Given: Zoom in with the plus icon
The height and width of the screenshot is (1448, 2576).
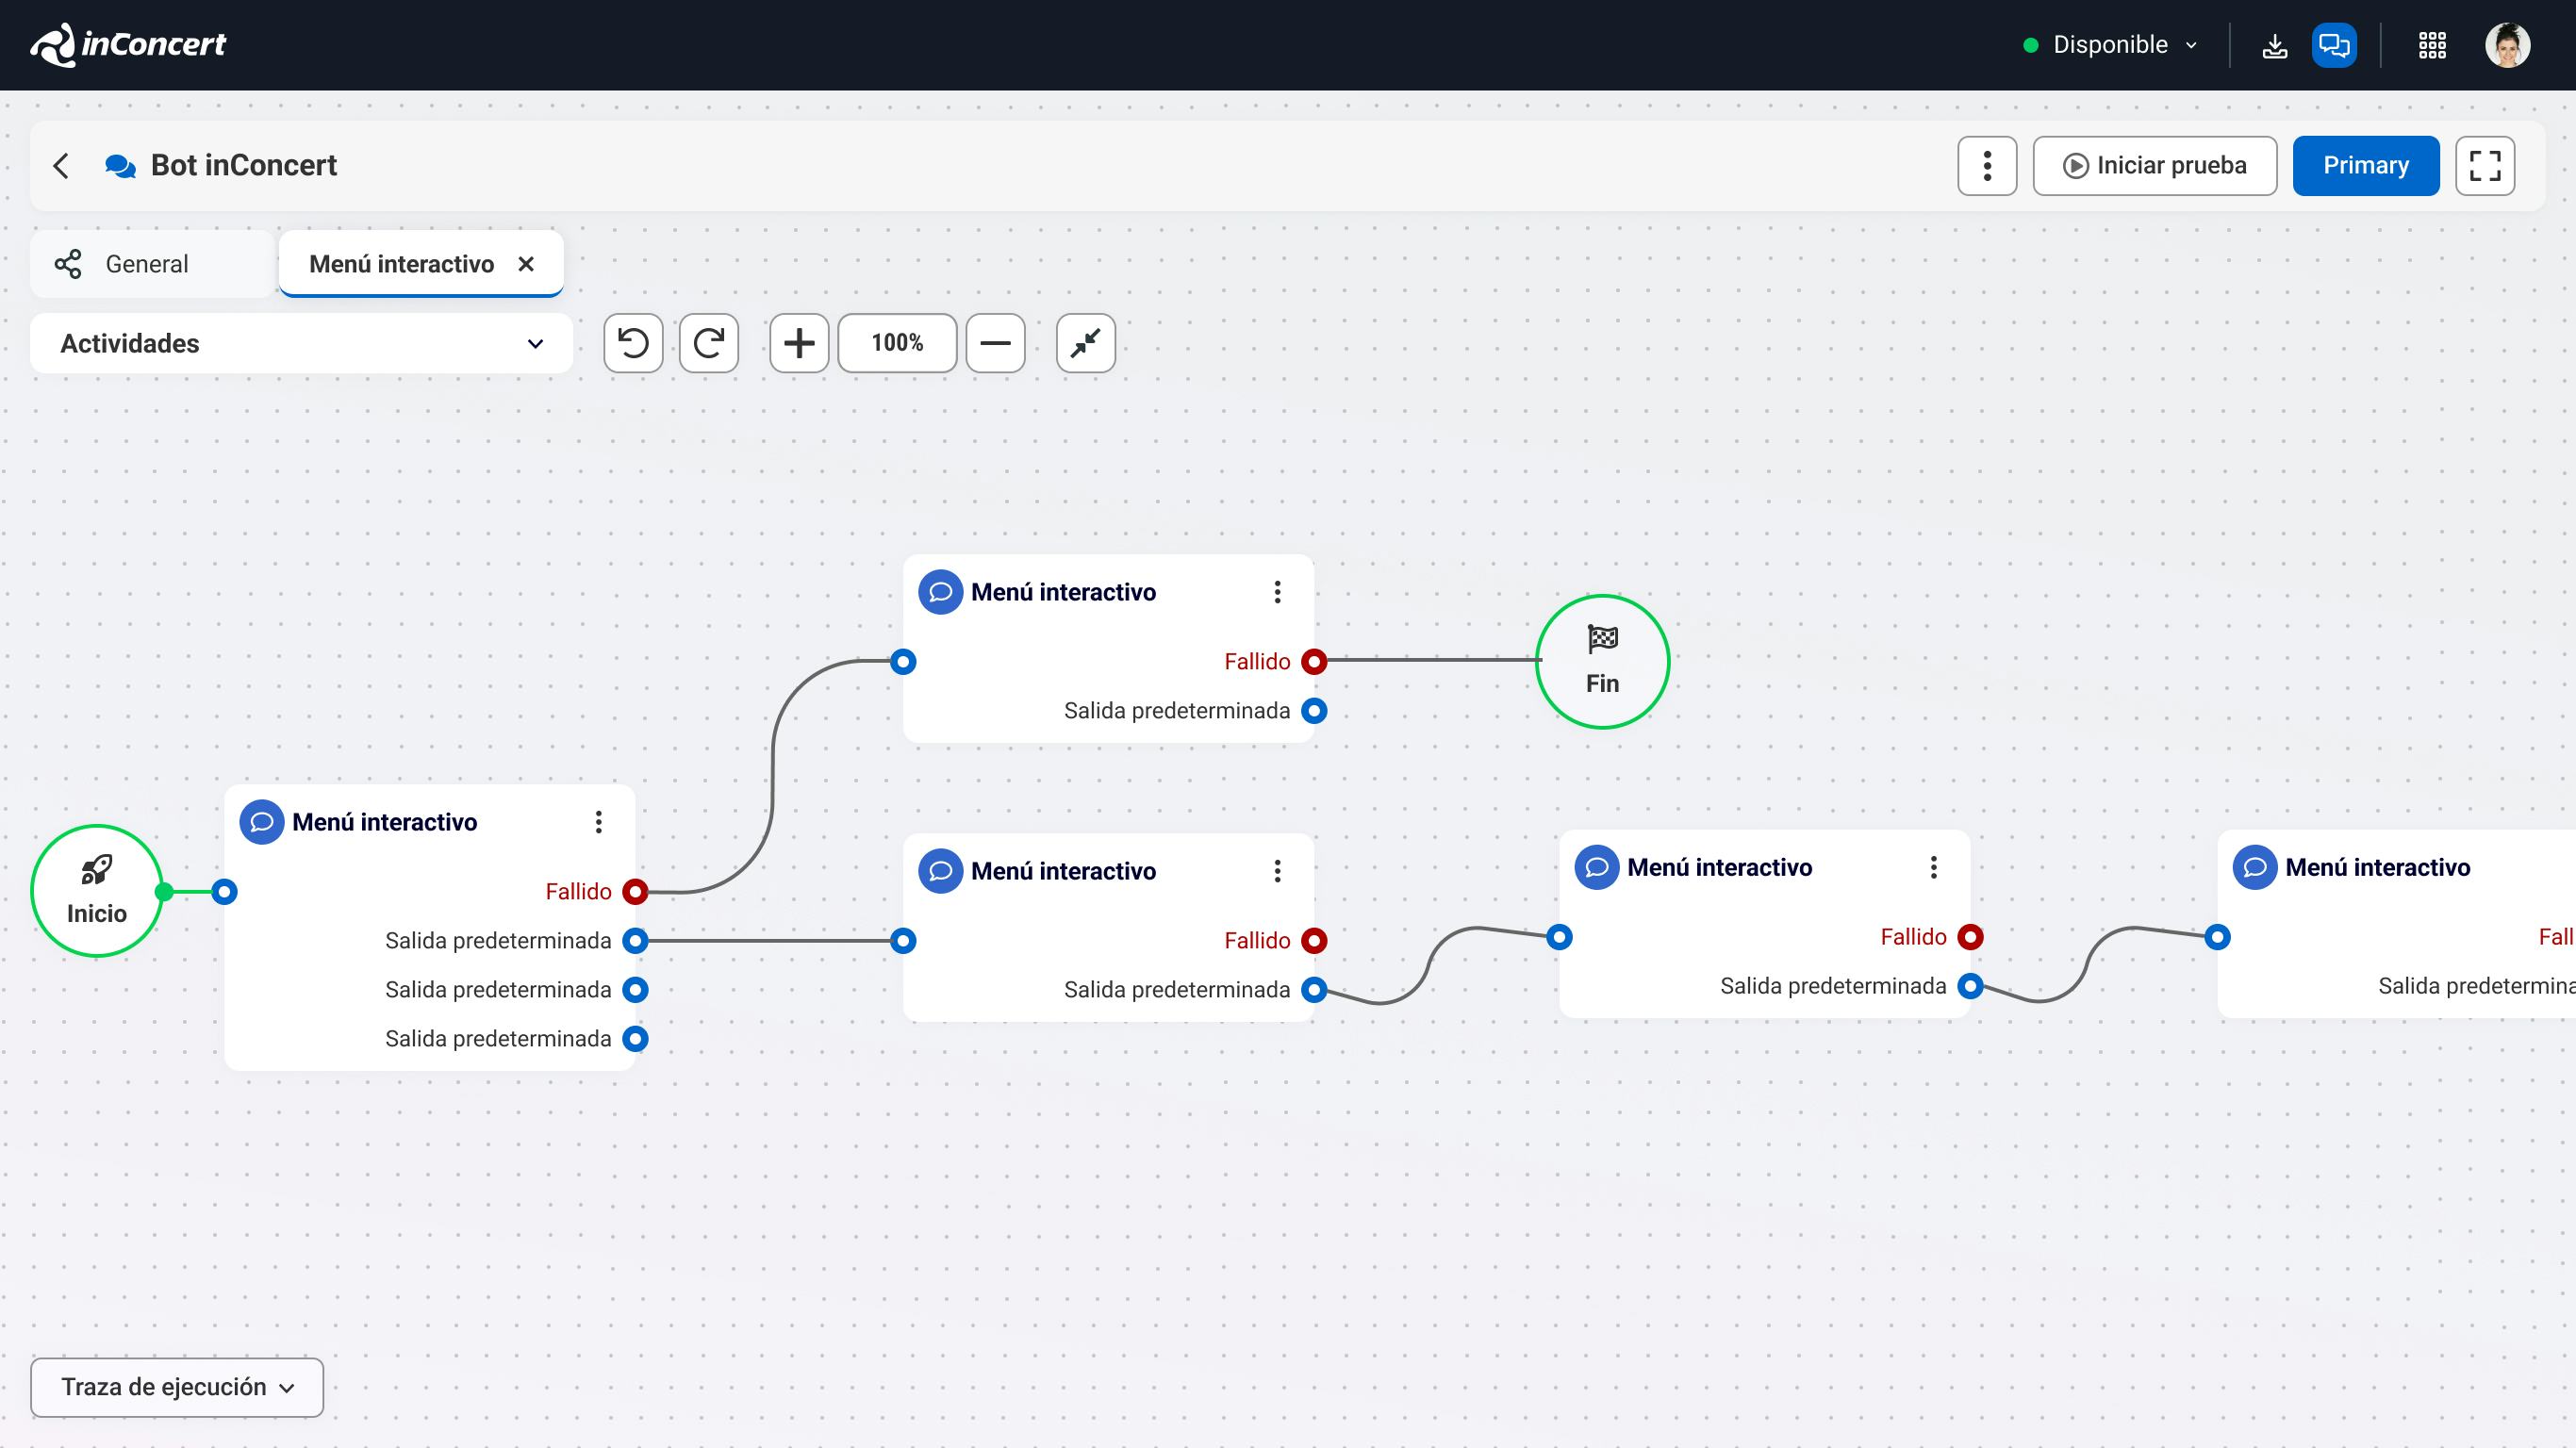Looking at the screenshot, I should (798, 343).
